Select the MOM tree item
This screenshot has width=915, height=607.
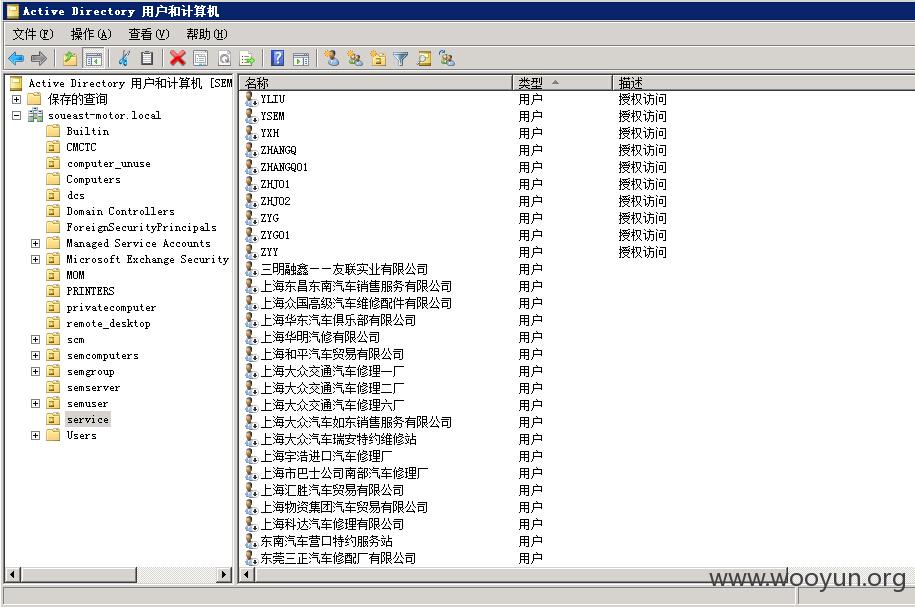click(75, 275)
